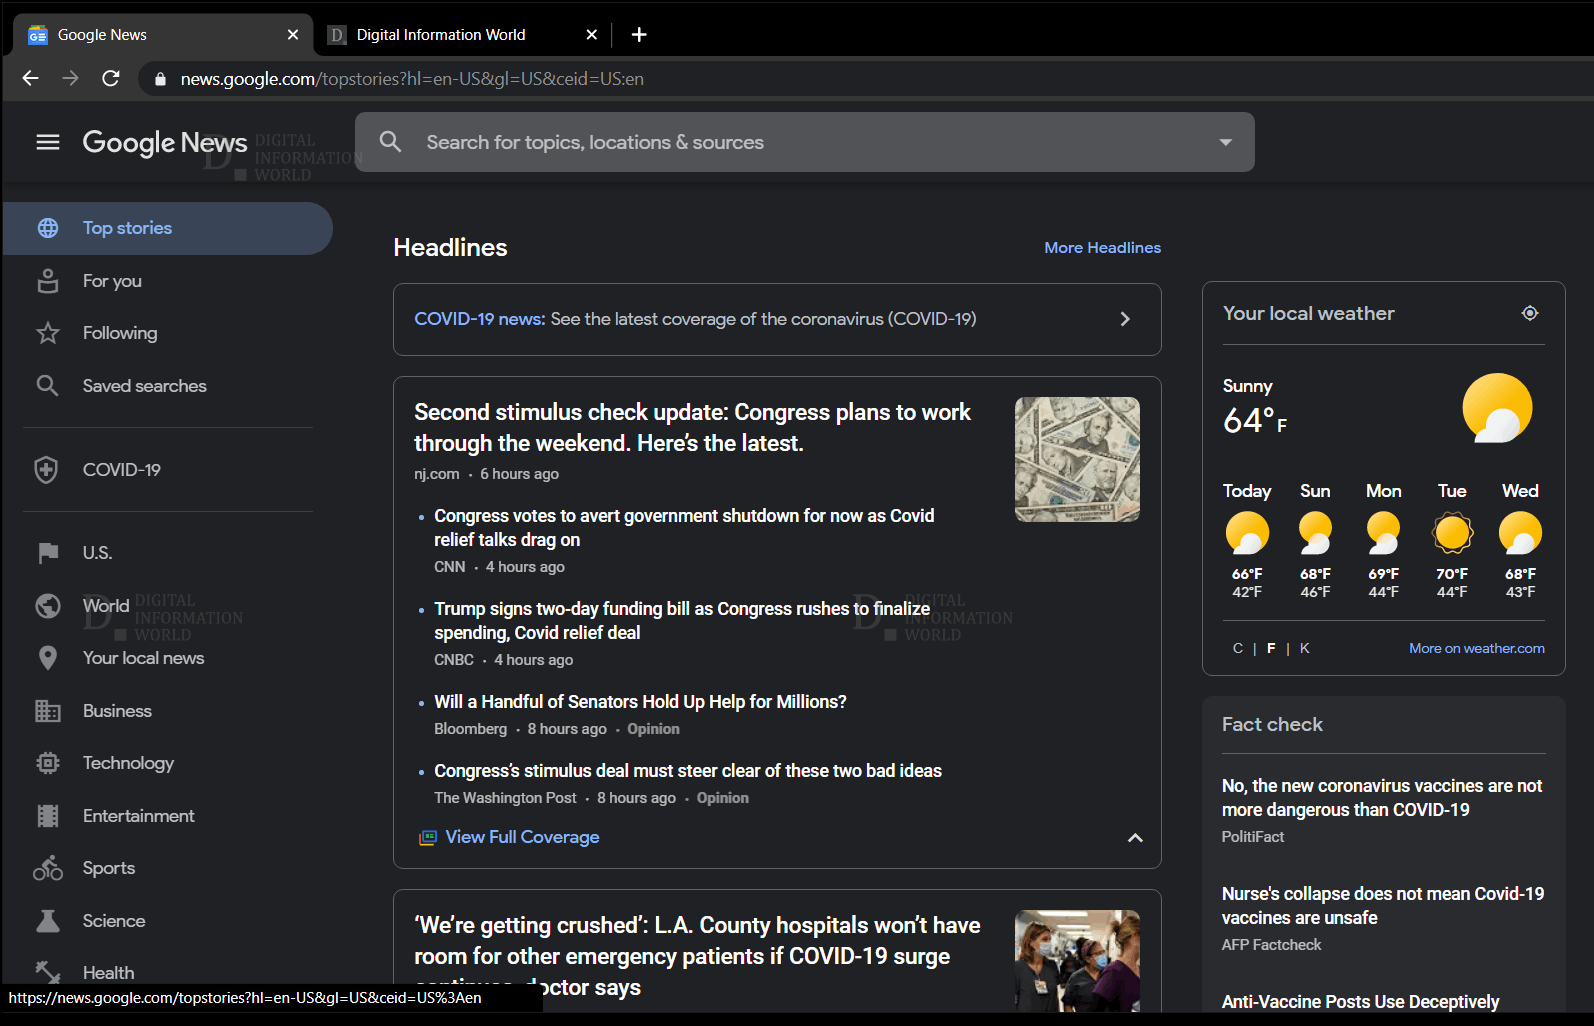Click the For you person icon
This screenshot has width=1594, height=1026.
[48, 281]
